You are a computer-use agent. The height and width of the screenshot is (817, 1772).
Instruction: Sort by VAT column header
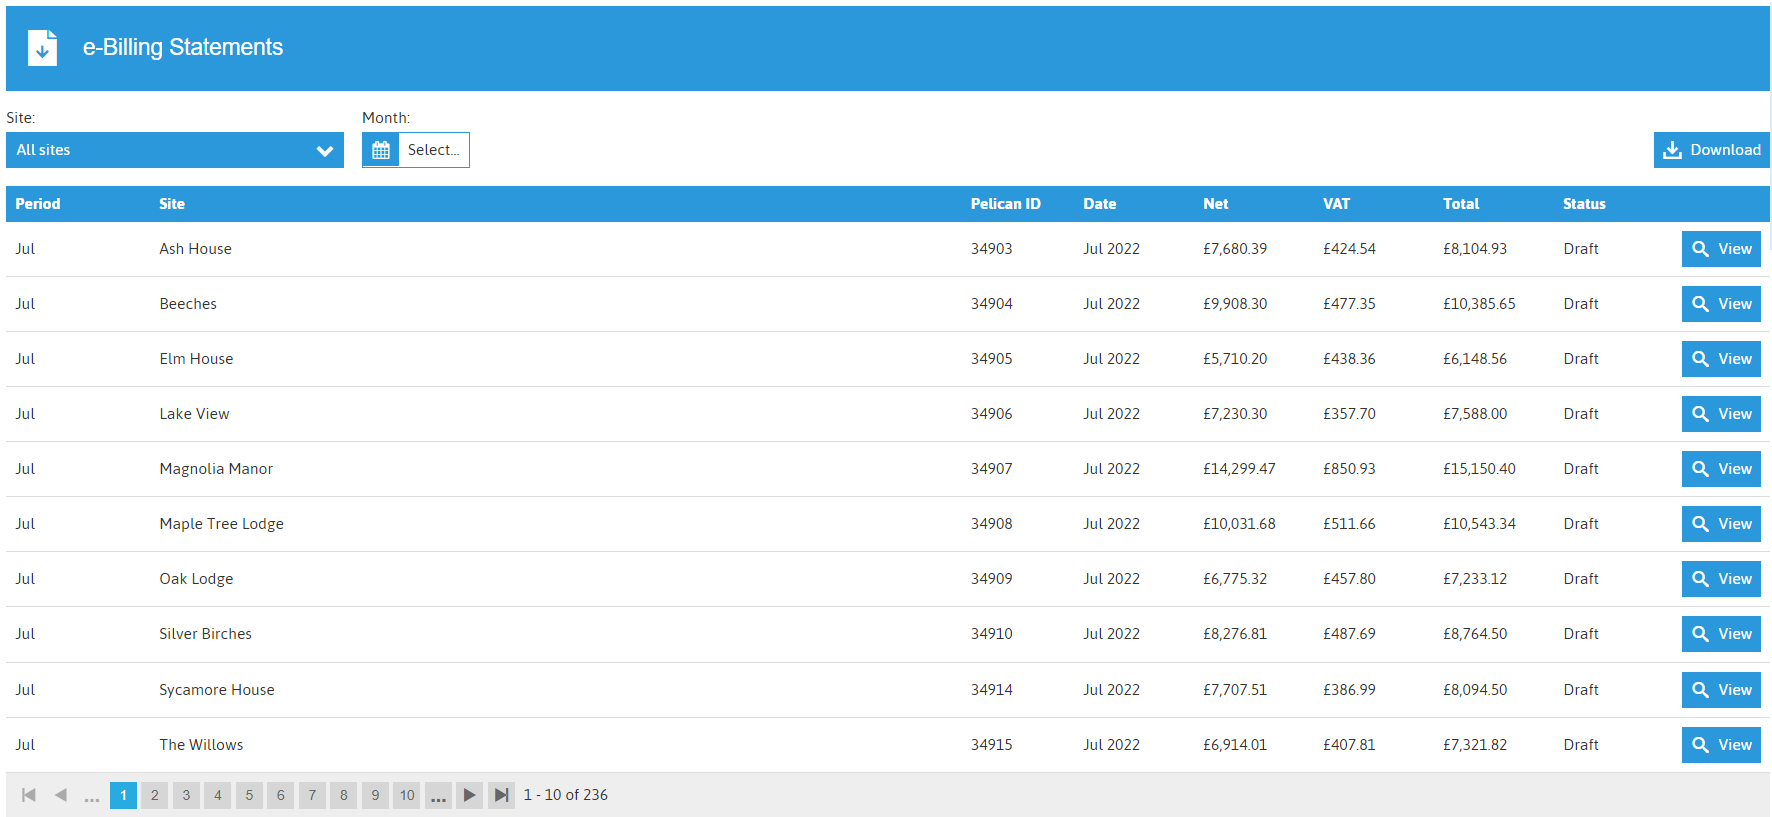tap(1337, 204)
